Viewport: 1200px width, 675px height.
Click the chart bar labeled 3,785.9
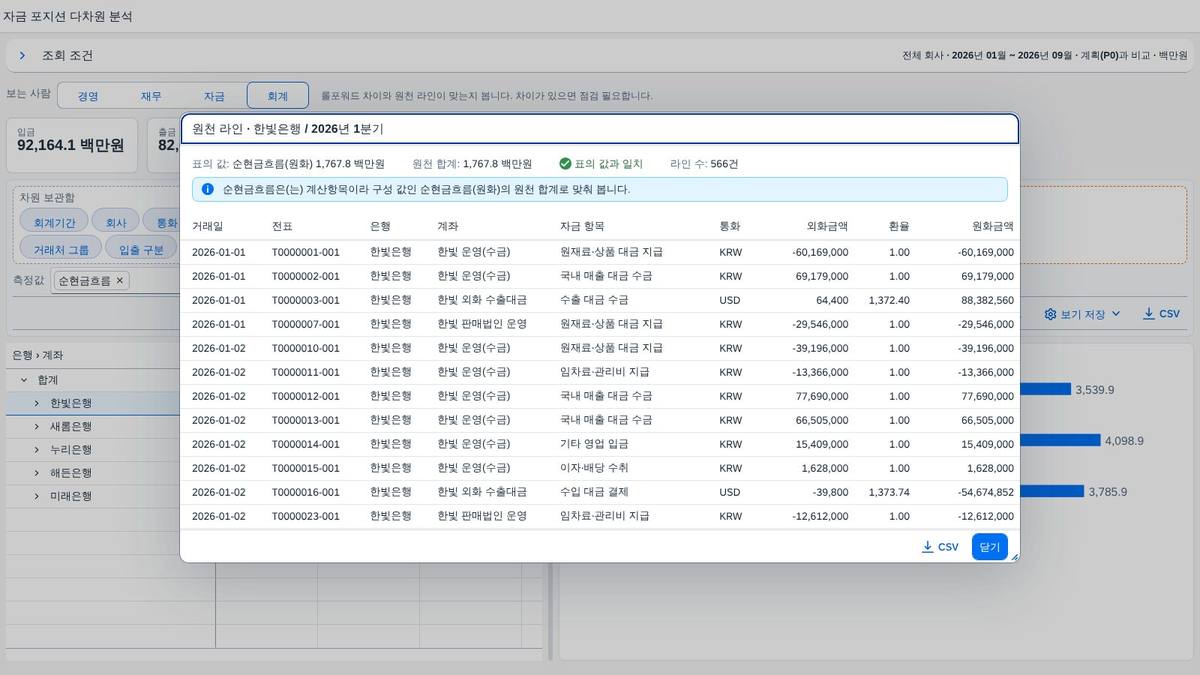(1051, 491)
